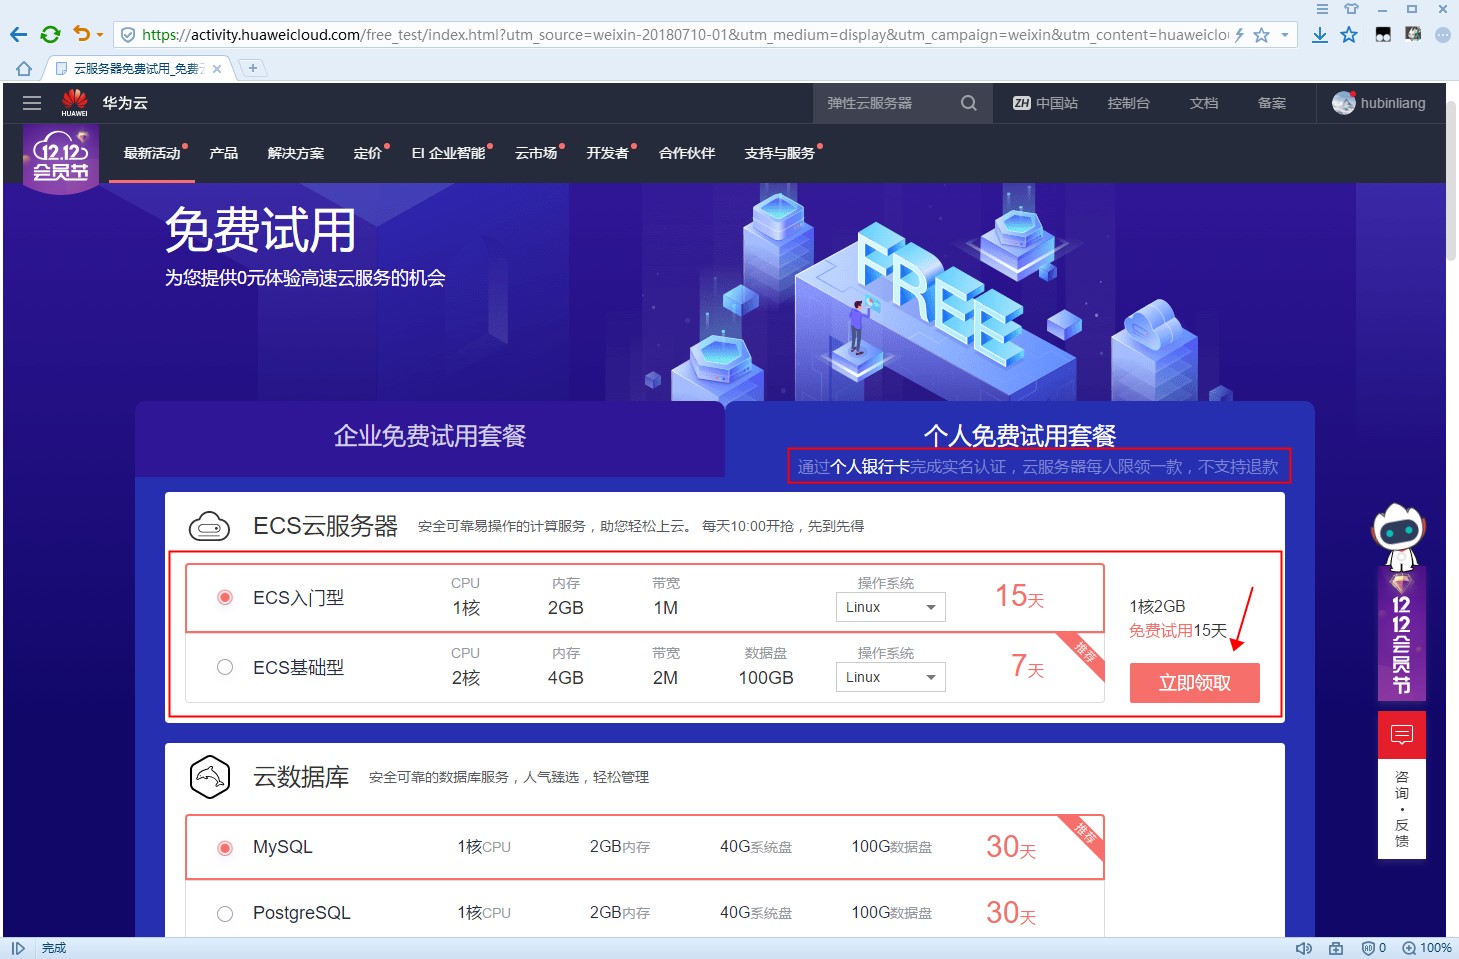Open the 定价 menu

368,153
